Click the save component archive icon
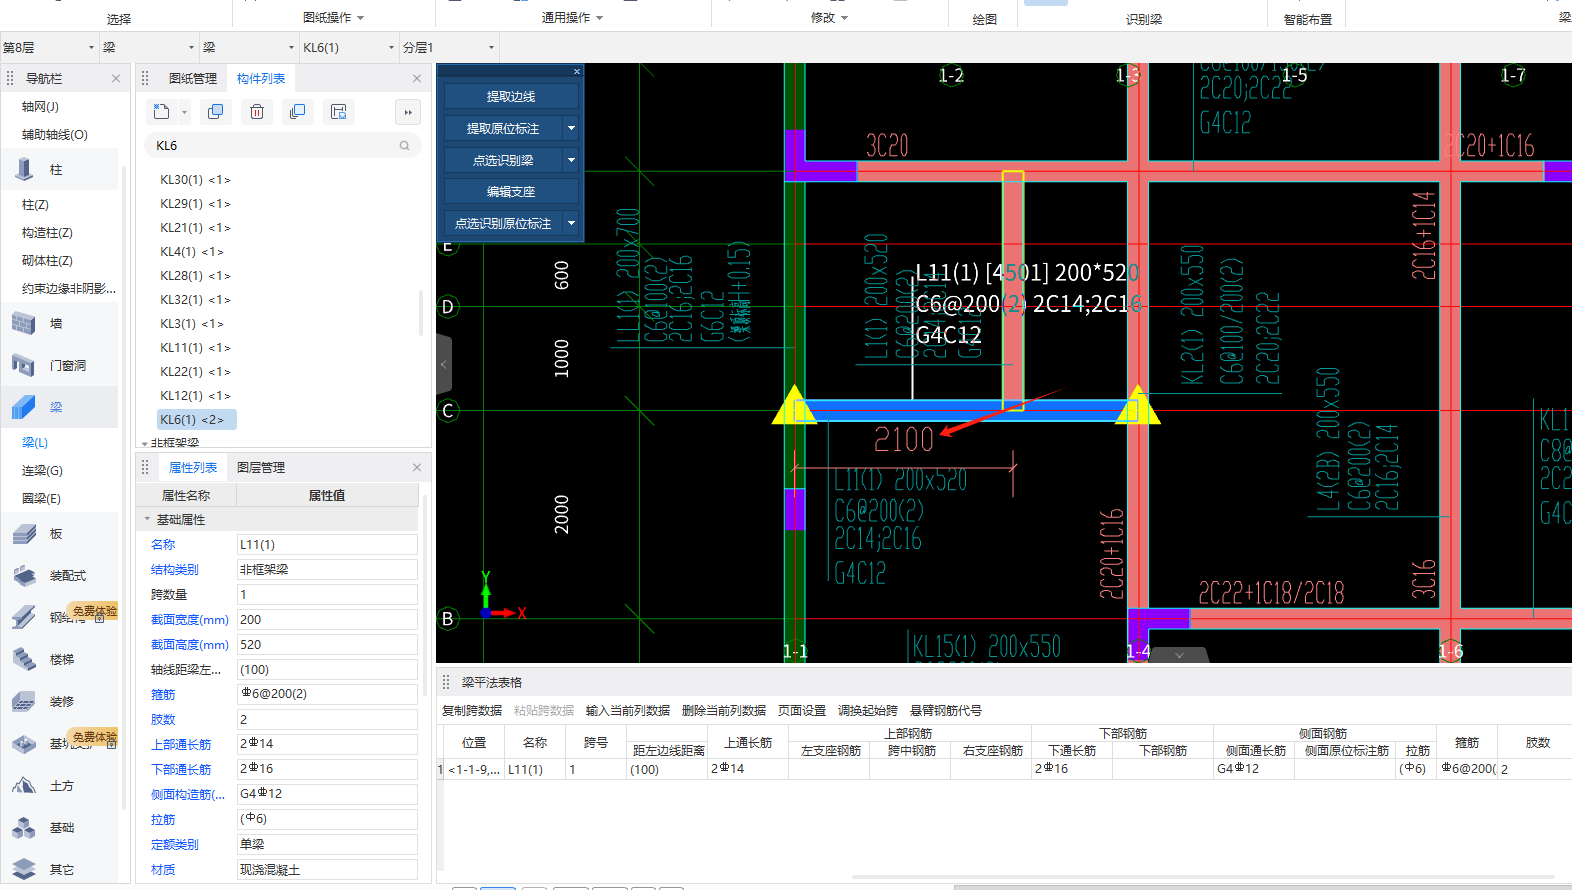This screenshot has height=890, width=1572. (339, 112)
